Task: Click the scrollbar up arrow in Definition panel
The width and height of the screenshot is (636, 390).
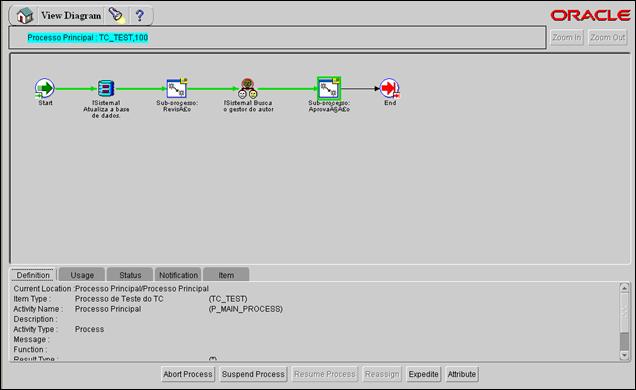Action: point(624,288)
